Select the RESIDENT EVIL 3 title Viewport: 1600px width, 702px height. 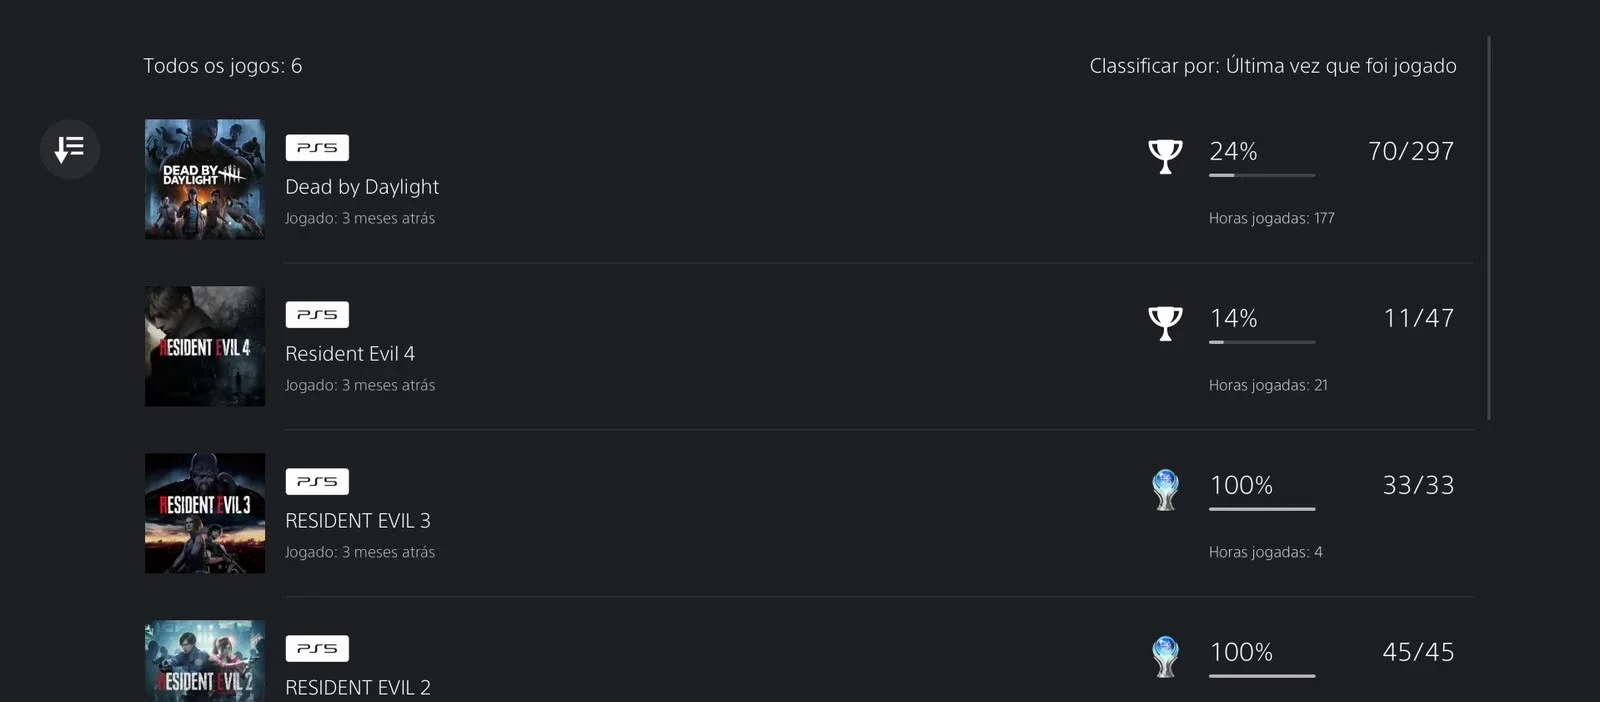[358, 521]
